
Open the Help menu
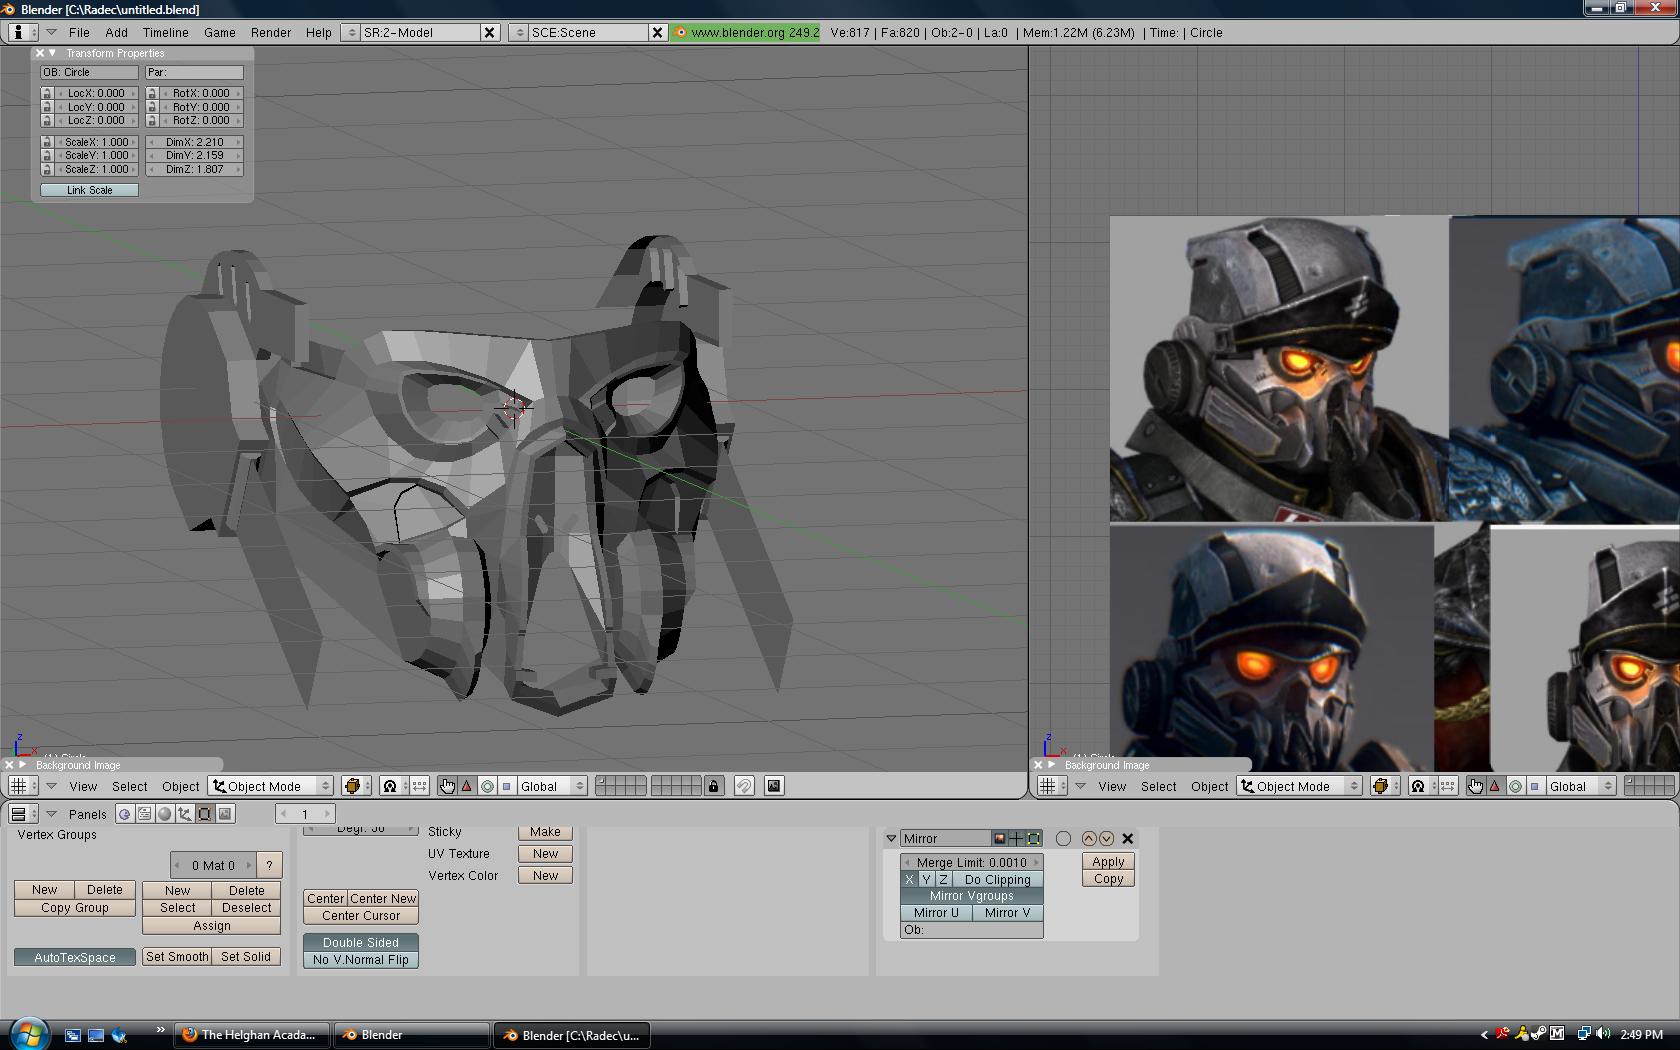coord(318,33)
